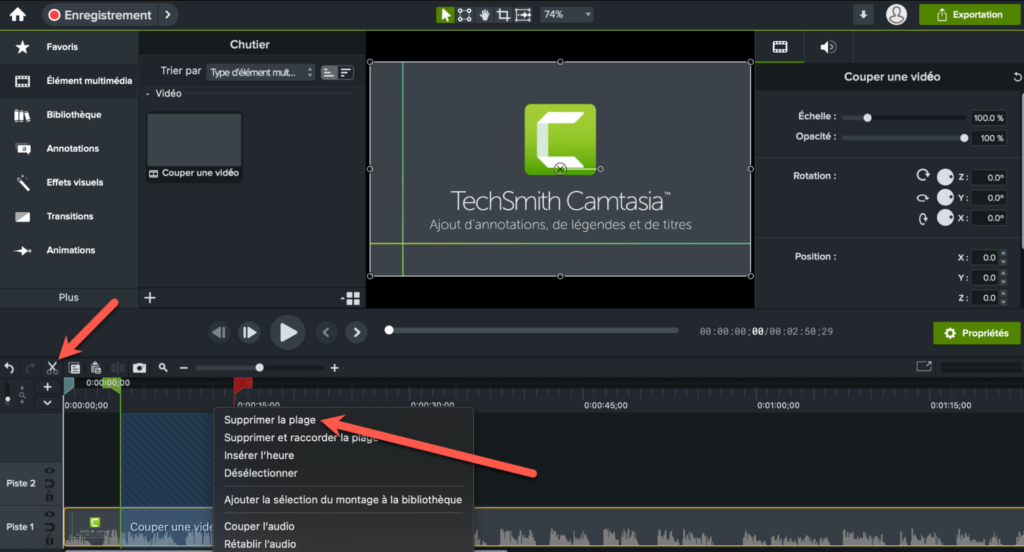Select Insérer l'heure menu entry
The image size is (1024, 552).
click(x=259, y=455)
